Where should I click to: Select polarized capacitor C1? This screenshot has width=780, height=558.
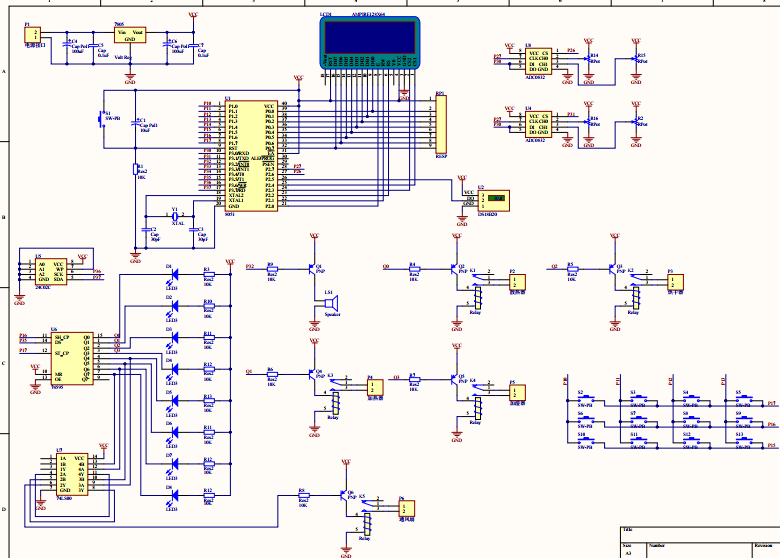click(x=135, y=122)
